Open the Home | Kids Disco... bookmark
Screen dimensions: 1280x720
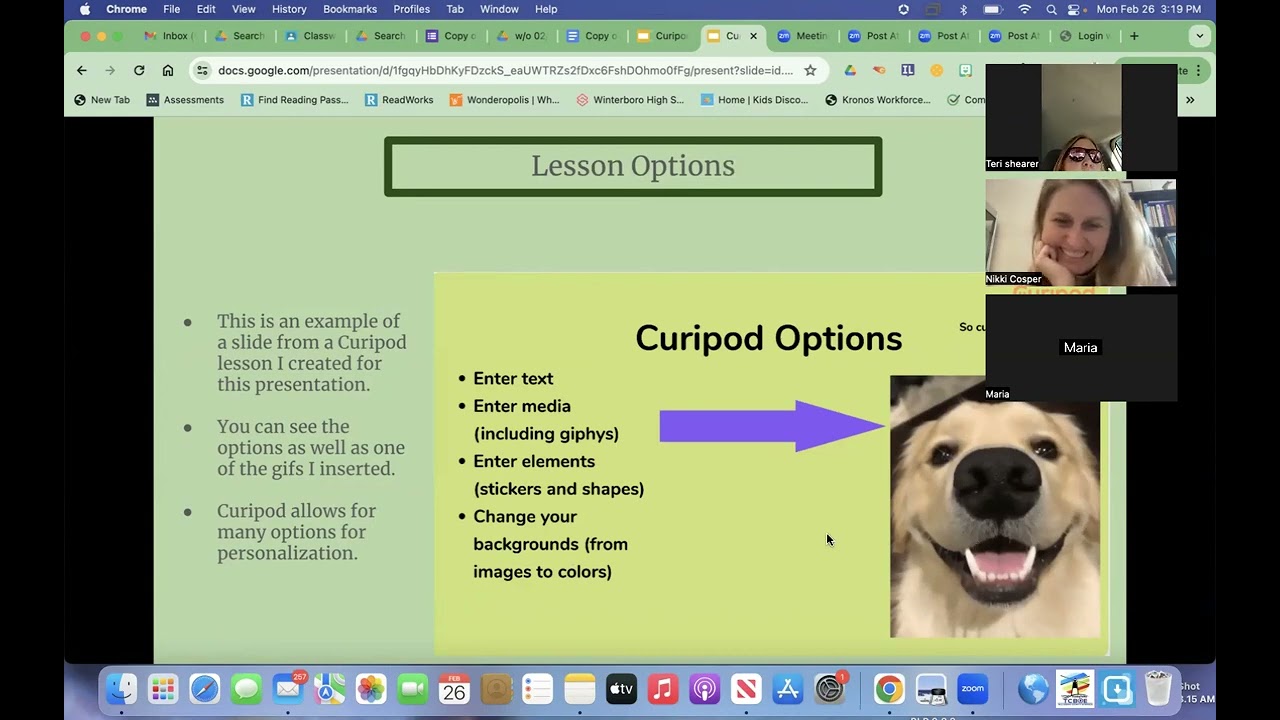[x=754, y=100]
